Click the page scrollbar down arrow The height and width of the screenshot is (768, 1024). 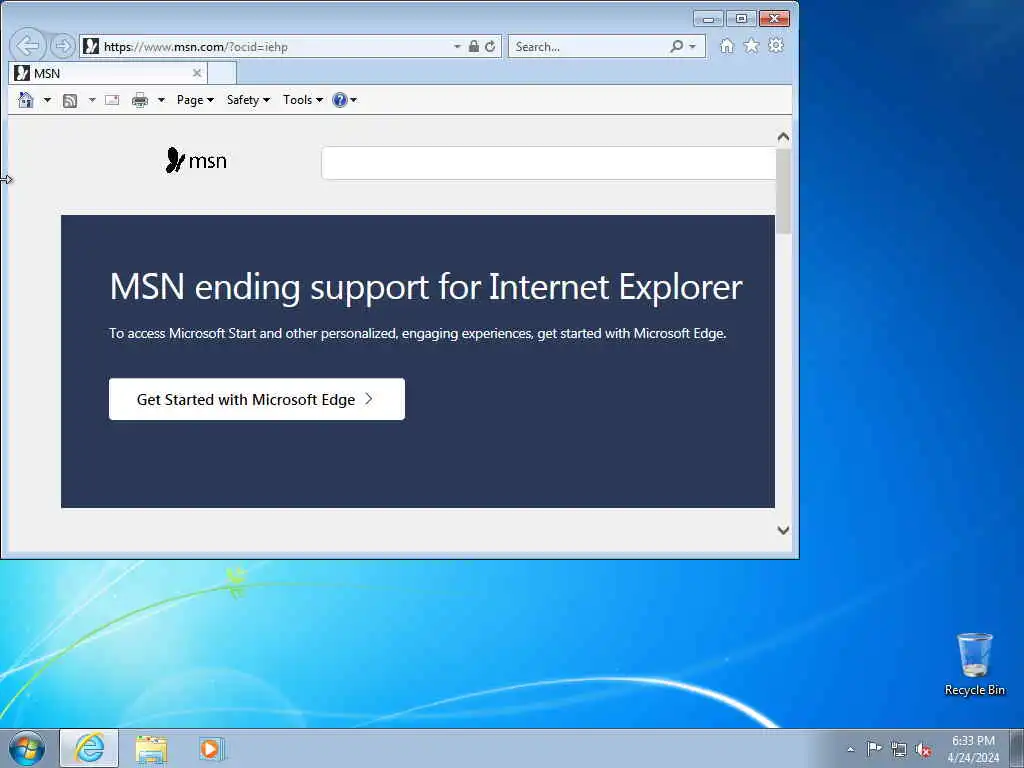[x=784, y=530]
